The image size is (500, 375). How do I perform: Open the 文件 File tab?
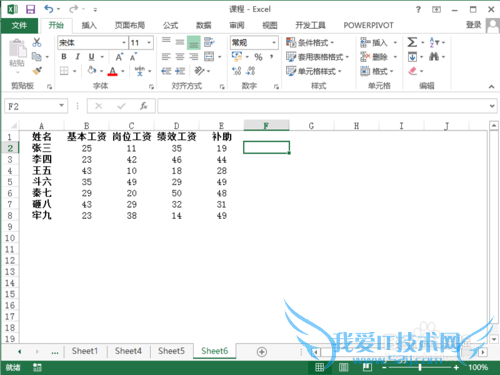point(19,25)
